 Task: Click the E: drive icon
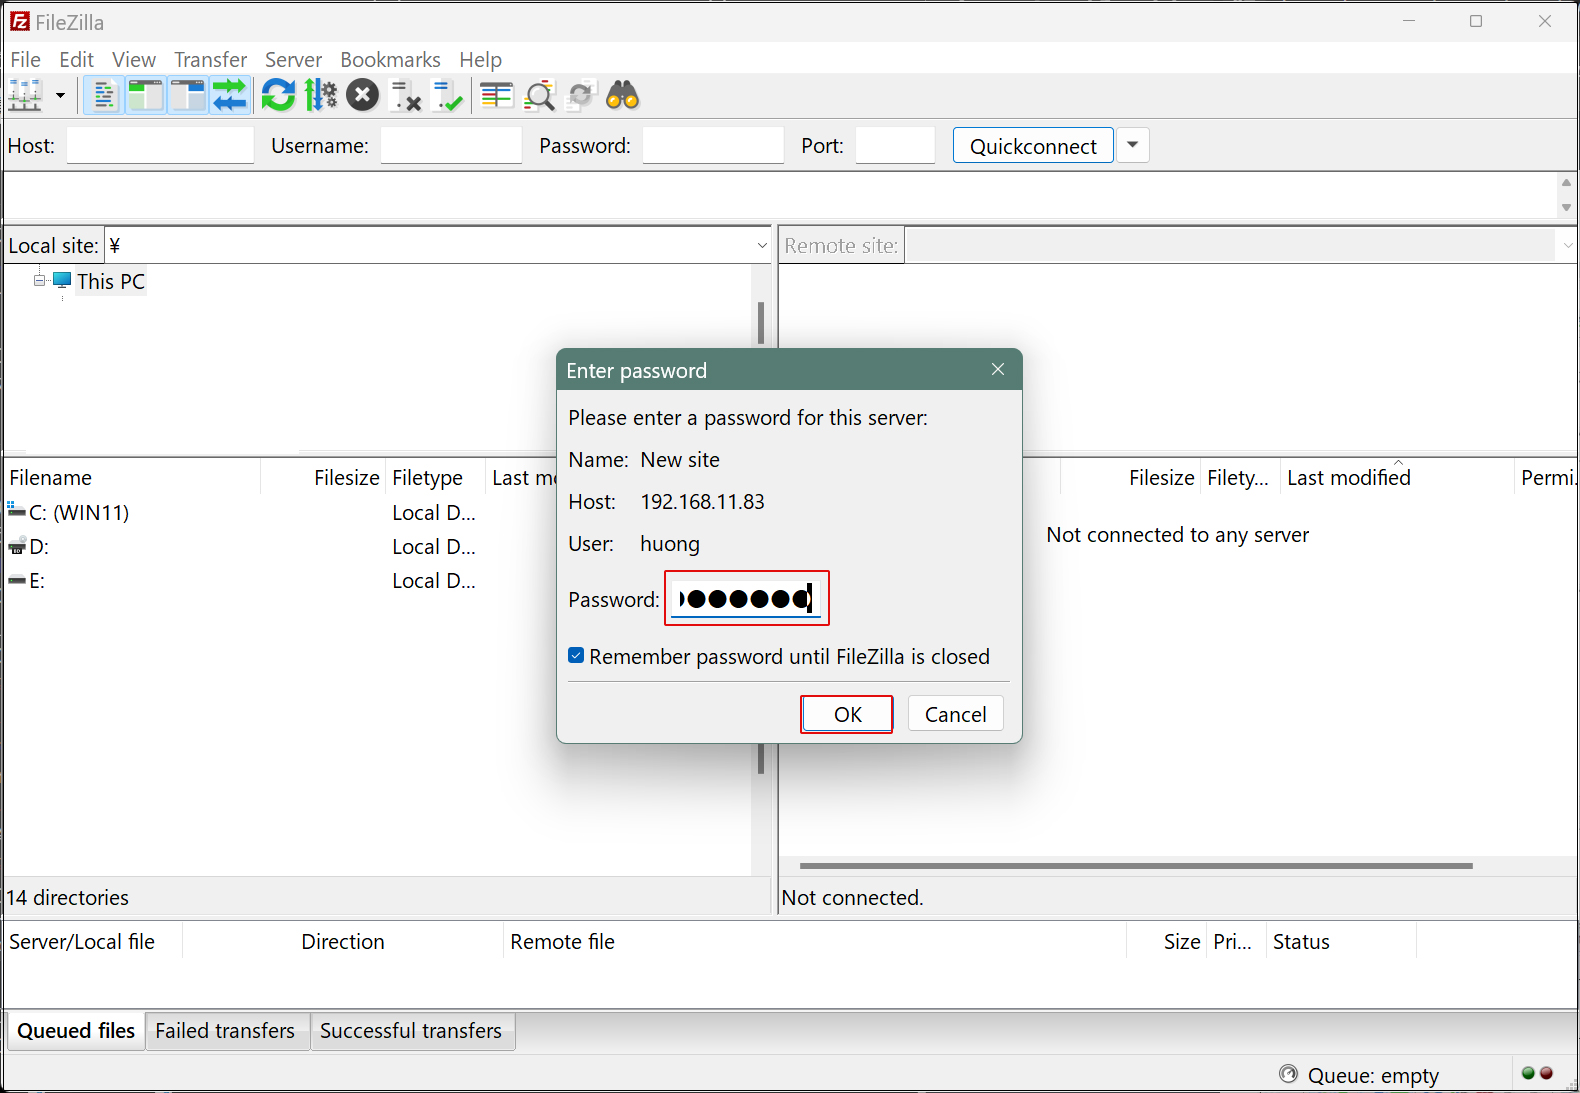(17, 580)
